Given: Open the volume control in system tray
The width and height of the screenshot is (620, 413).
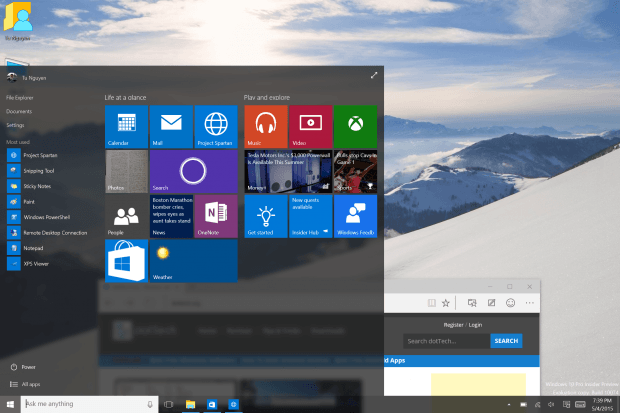Looking at the screenshot, I should (x=549, y=404).
